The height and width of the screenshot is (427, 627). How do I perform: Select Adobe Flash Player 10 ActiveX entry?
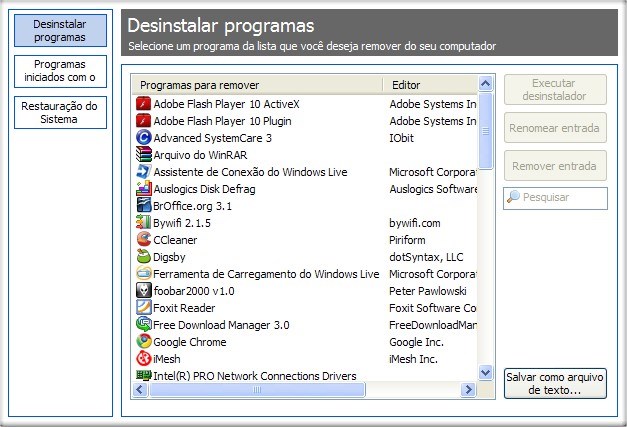226,104
